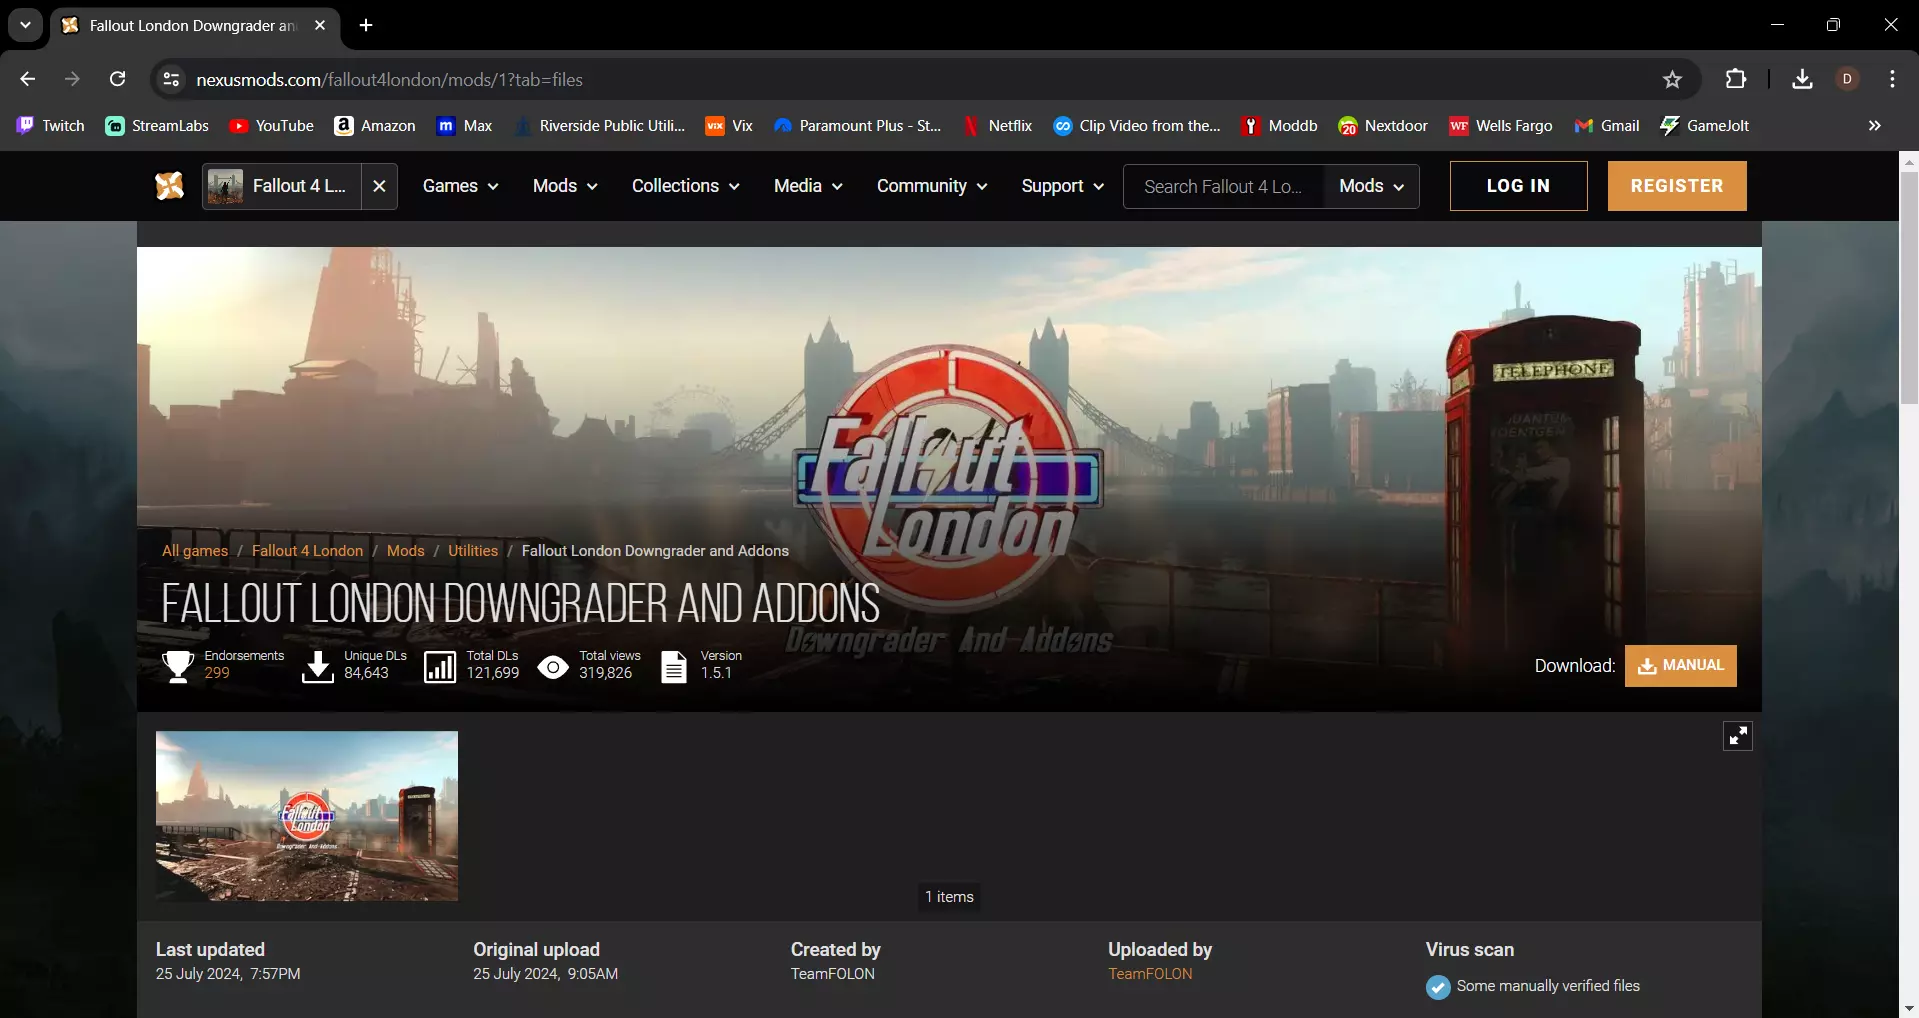Click the LOG IN button
The height and width of the screenshot is (1018, 1919).
(1518, 186)
